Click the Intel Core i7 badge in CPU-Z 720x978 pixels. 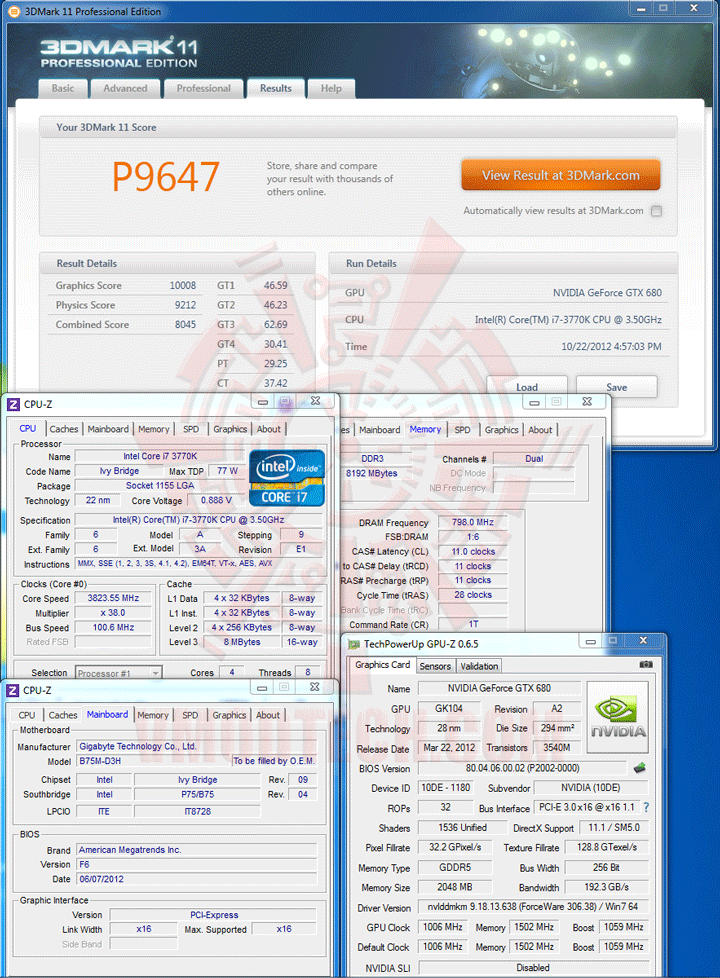point(287,477)
